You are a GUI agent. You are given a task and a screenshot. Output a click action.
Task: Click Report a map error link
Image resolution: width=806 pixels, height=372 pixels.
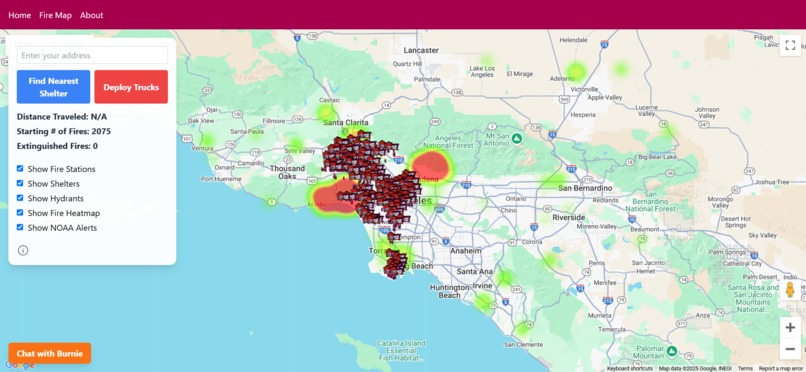click(x=782, y=368)
